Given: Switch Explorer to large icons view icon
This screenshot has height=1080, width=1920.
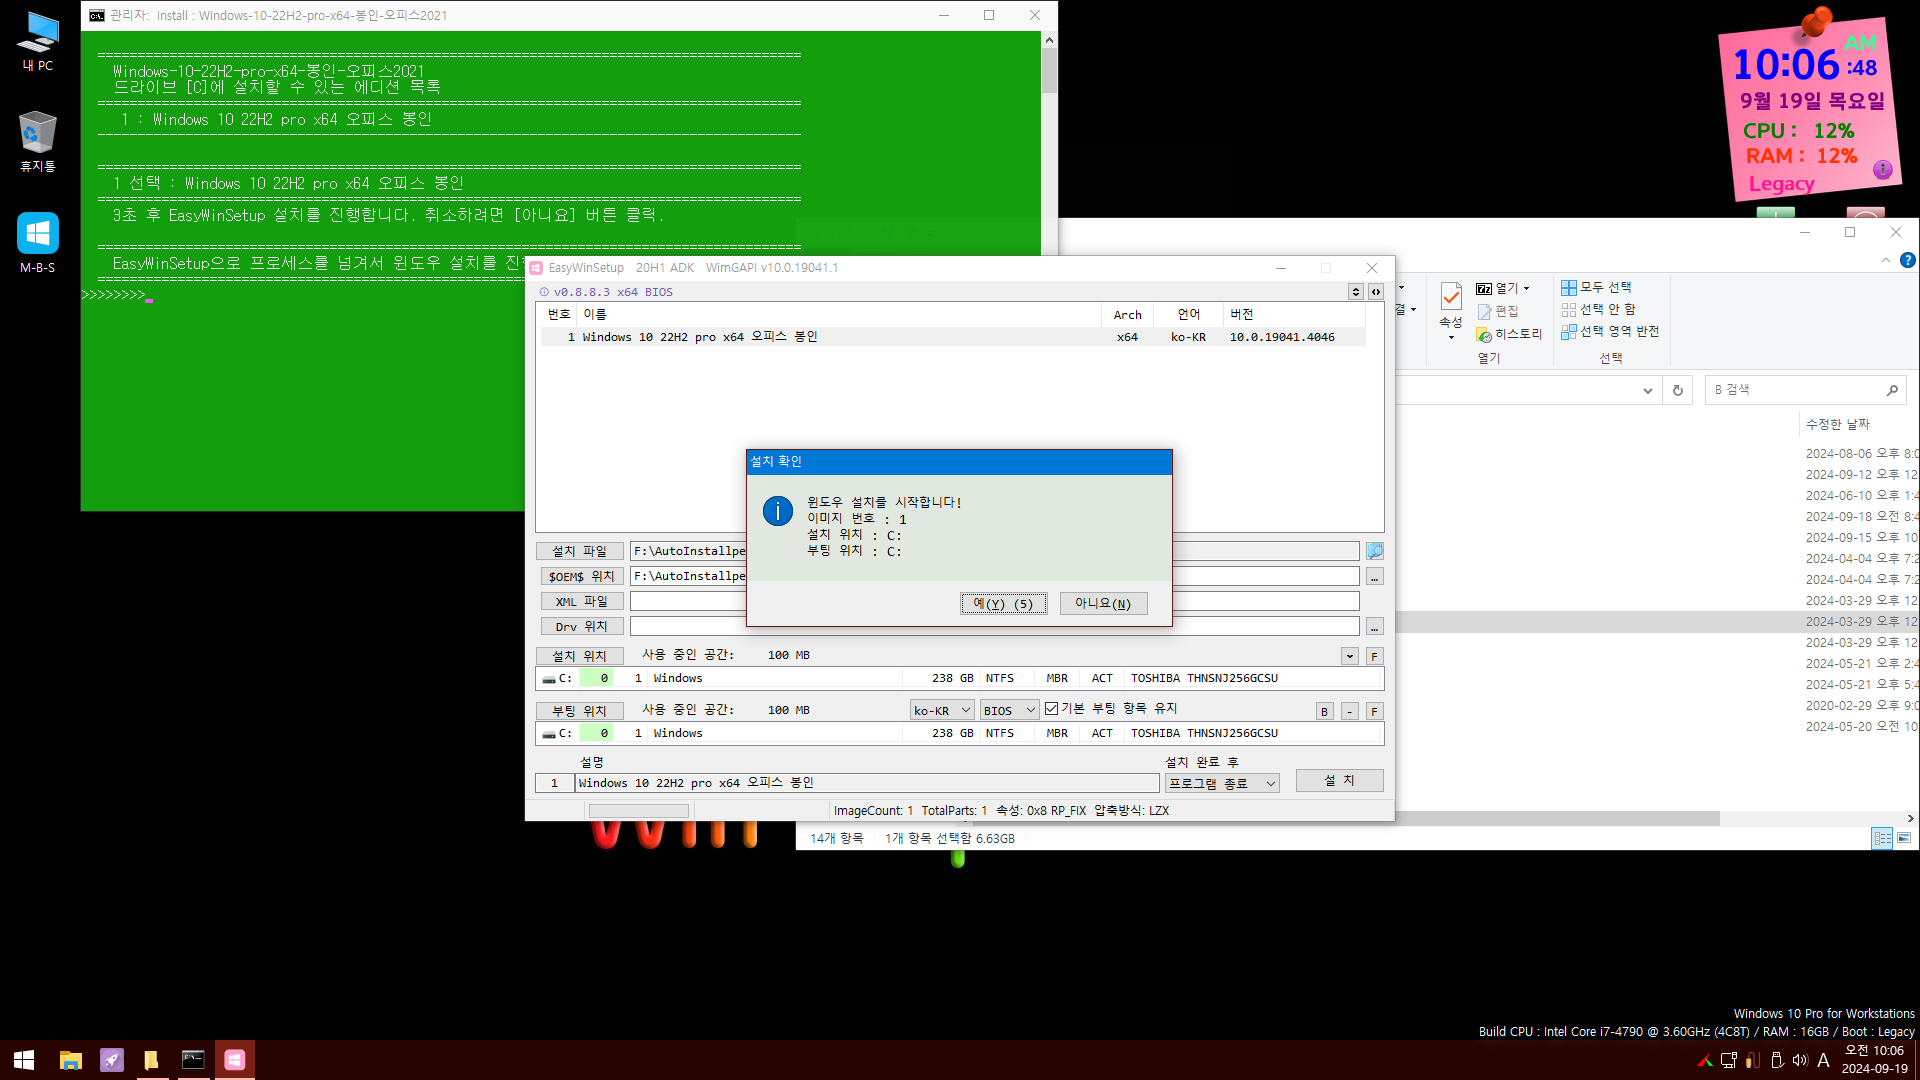Looking at the screenshot, I should click(1904, 838).
